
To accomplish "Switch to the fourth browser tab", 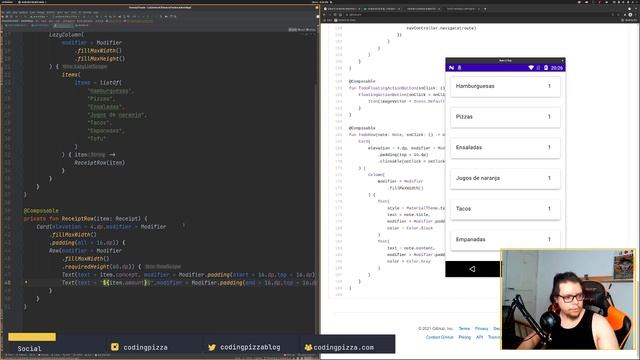I will pos(461,9).
